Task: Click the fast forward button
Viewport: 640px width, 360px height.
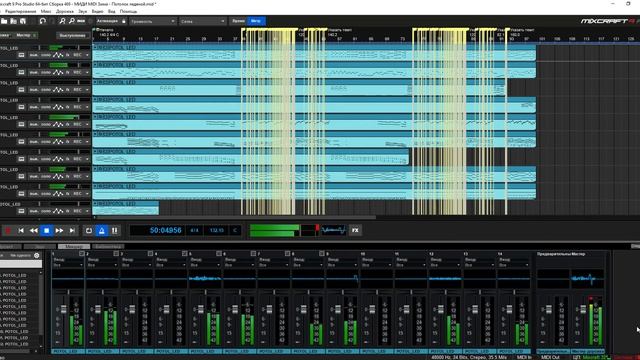Action: coord(59,231)
